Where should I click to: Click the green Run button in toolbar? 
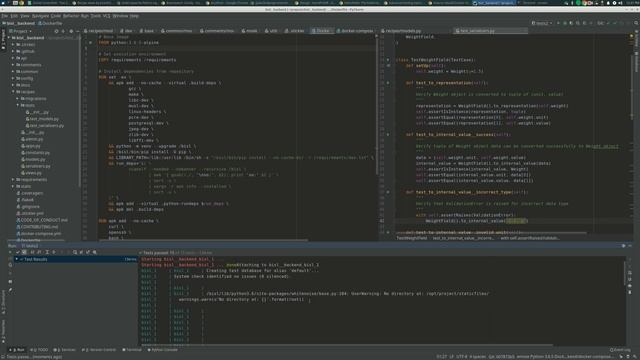558,23
